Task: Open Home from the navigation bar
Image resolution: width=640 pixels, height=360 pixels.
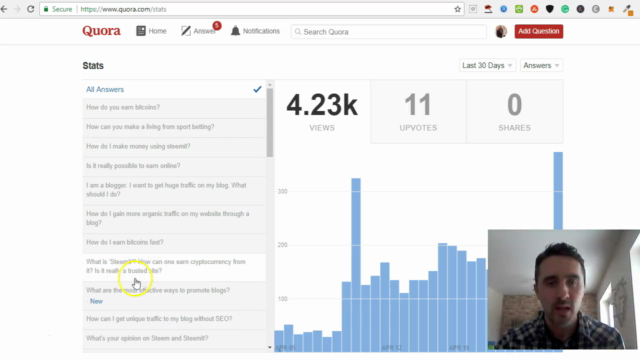Action: click(151, 31)
